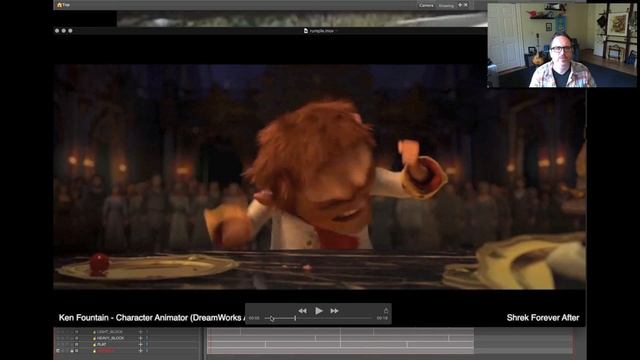640x360 pixels.
Task: Play the rumple.mov video
Action: coord(319,311)
